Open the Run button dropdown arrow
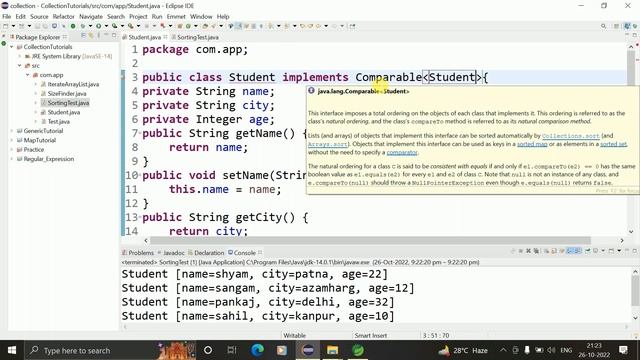This screenshot has width=640, height=360. tap(106, 26)
